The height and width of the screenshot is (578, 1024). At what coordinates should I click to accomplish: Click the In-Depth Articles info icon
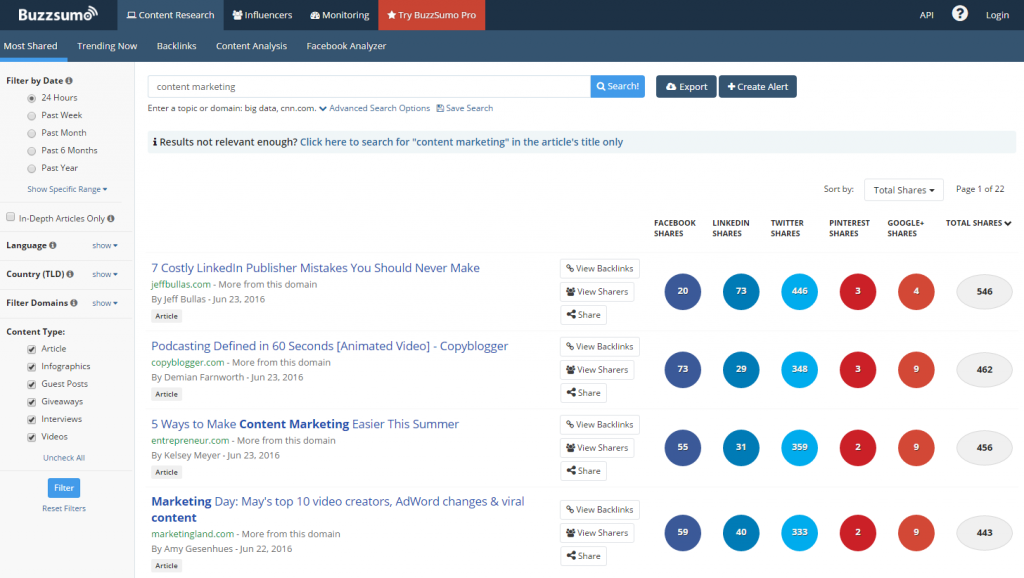pyautogui.click(x=110, y=218)
